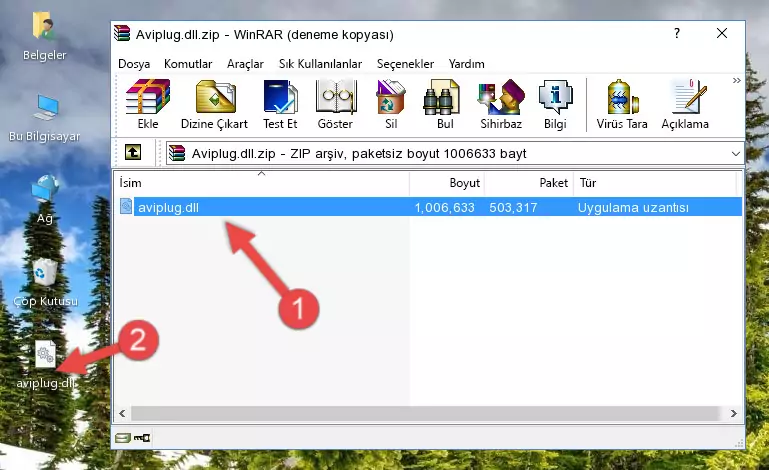Sort by the Boyut column header
Viewport: 769px width, 470px height.
[x=447, y=183]
